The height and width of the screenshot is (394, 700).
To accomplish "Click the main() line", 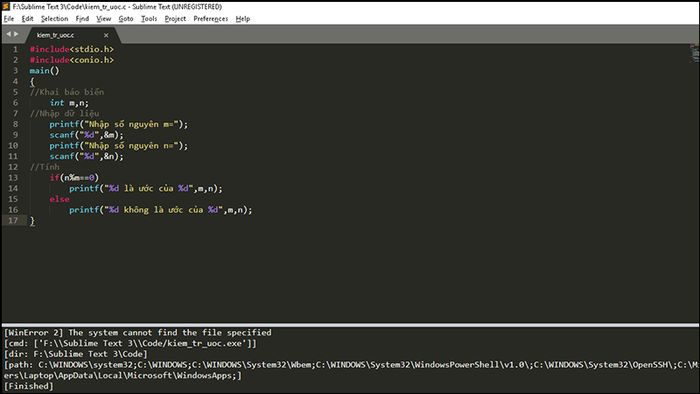I will tap(44, 71).
